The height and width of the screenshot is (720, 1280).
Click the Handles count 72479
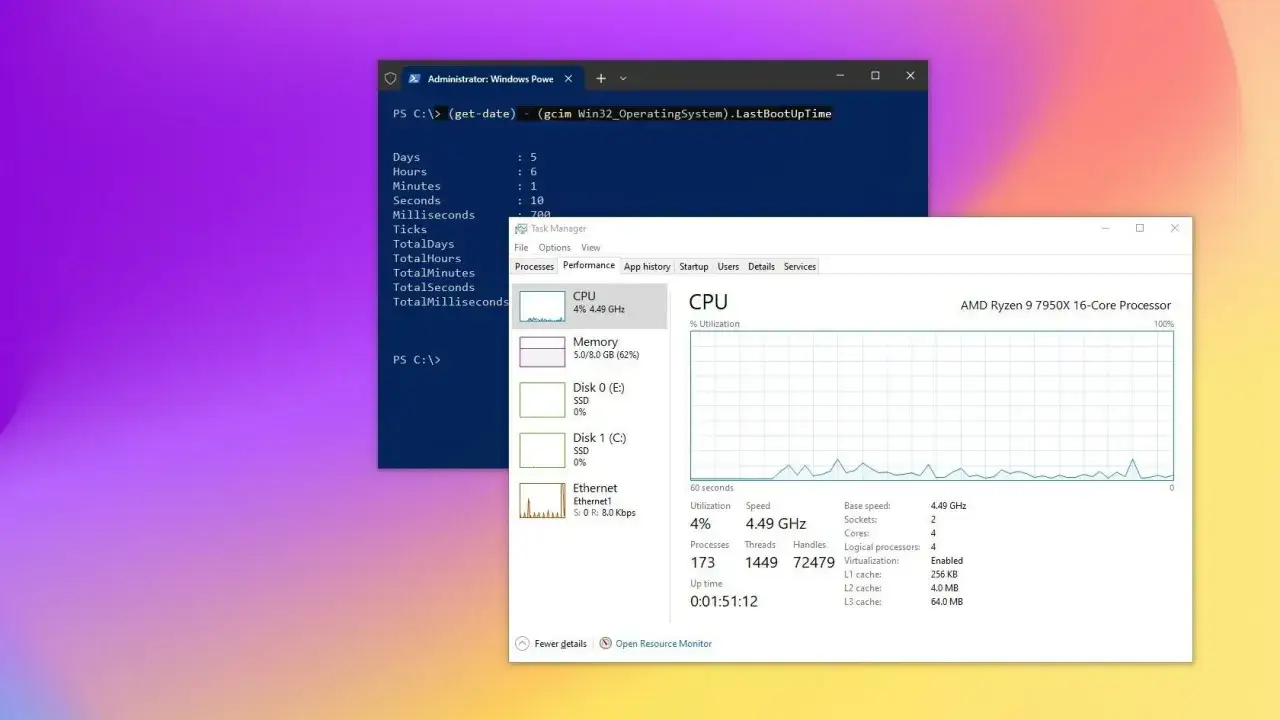click(813, 562)
